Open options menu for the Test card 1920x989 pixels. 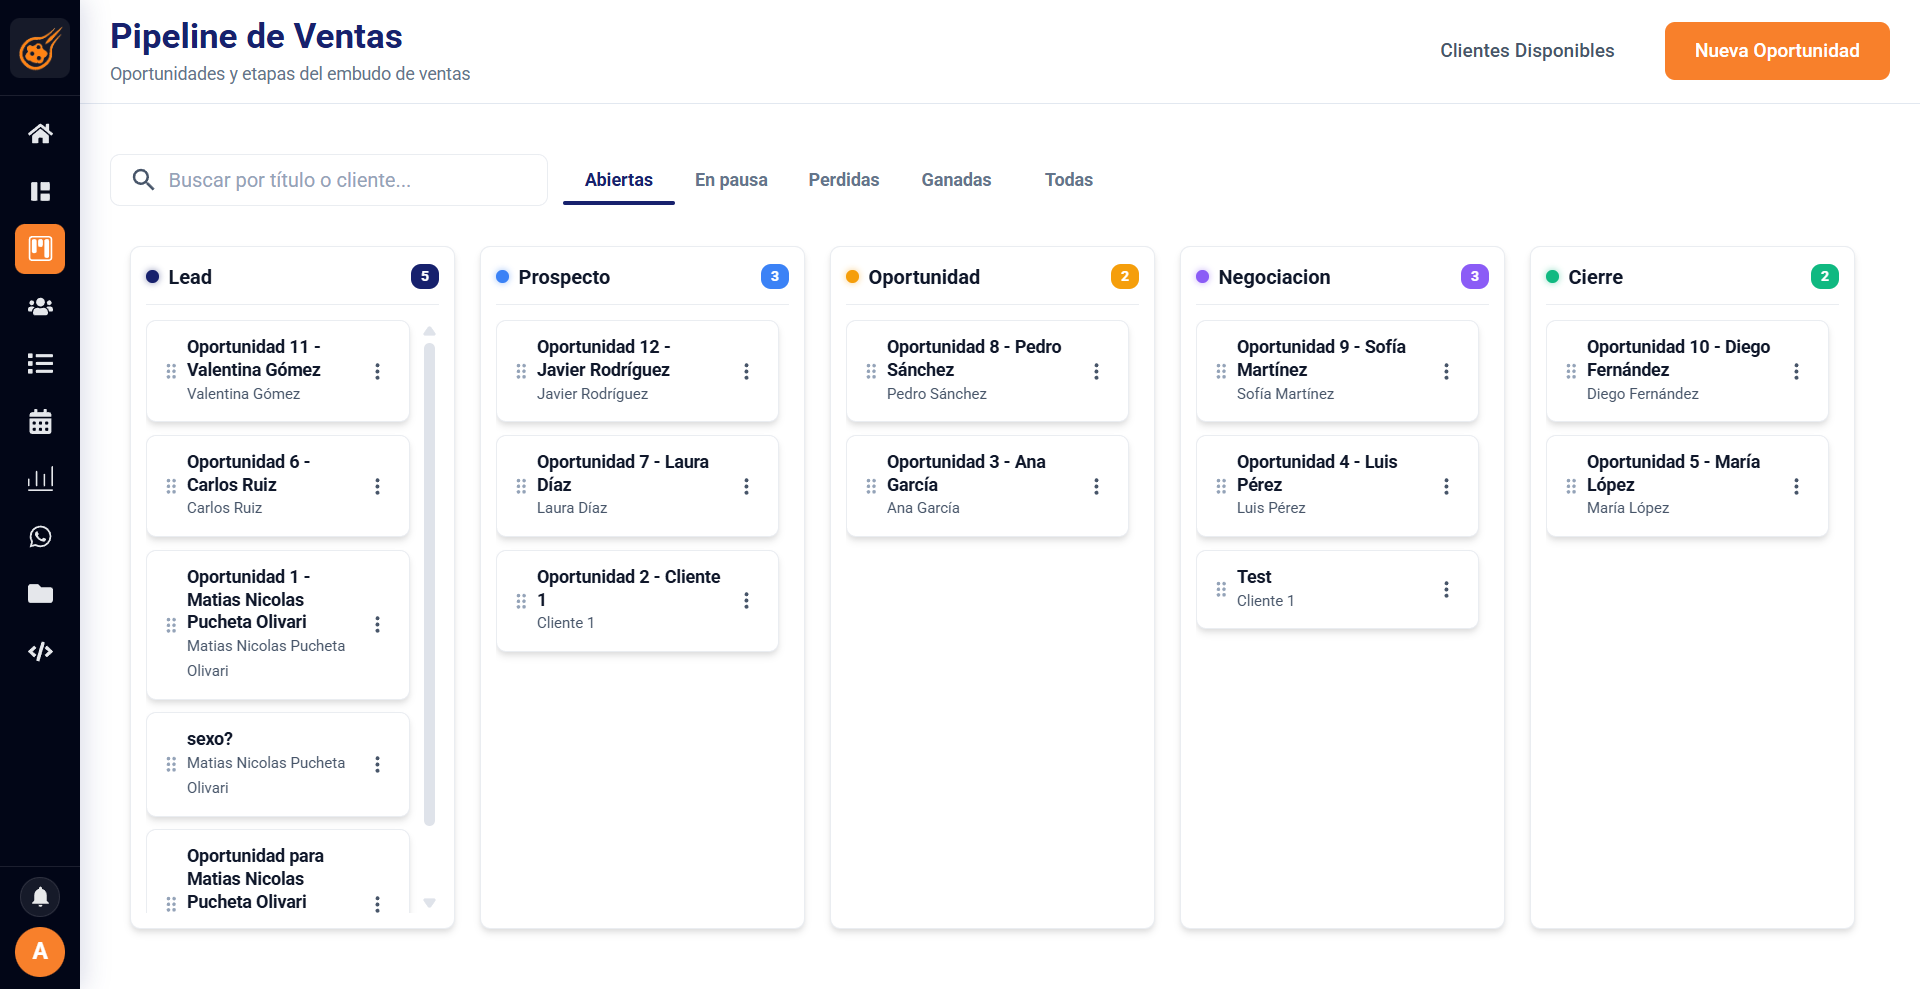pyautogui.click(x=1446, y=589)
